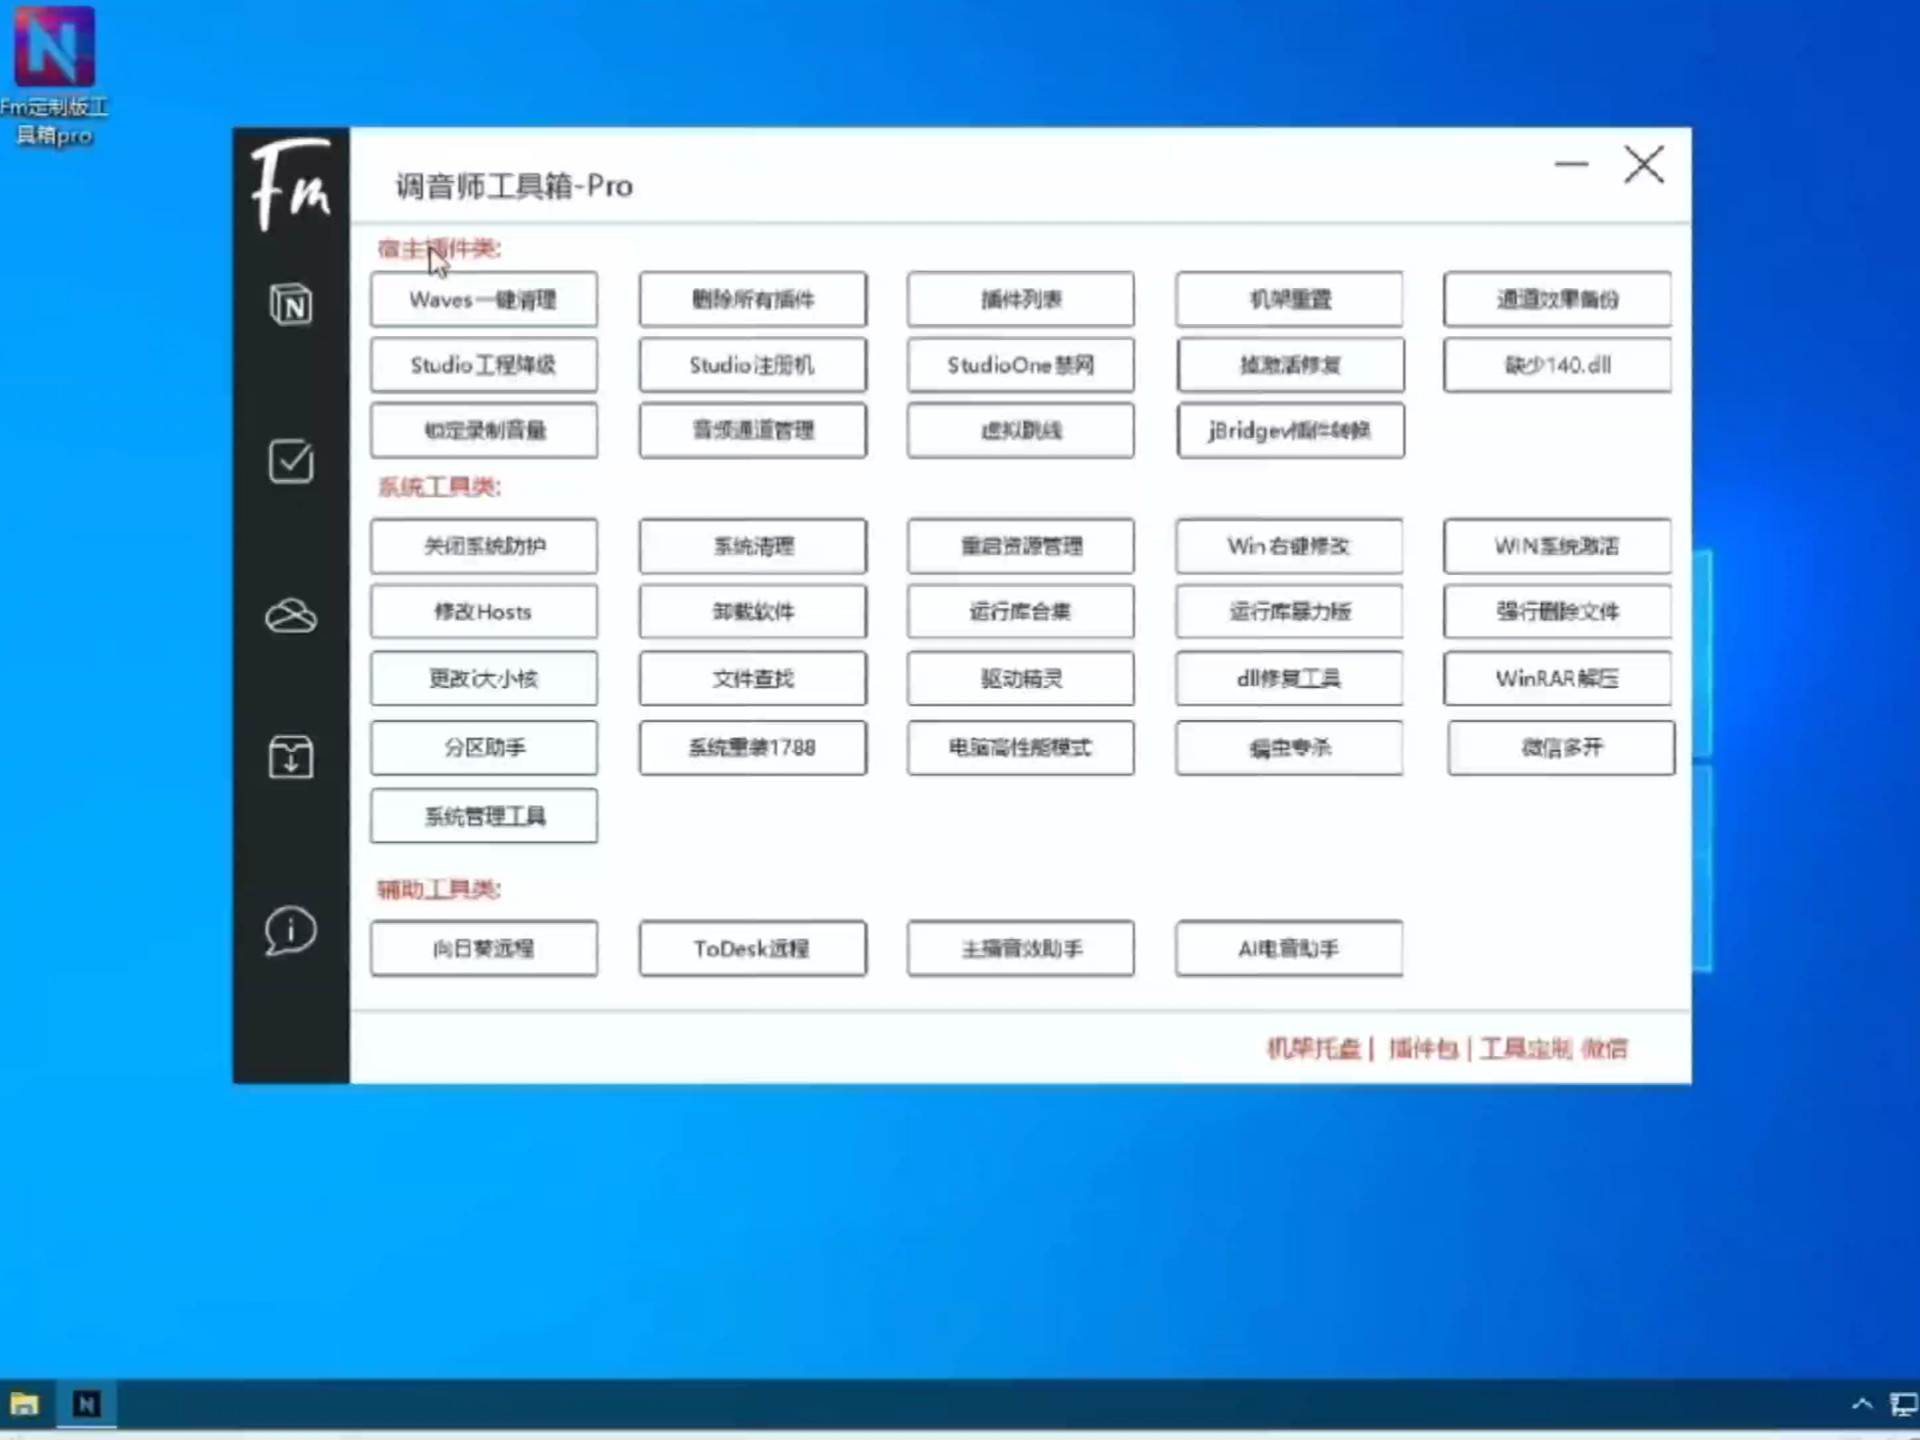The width and height of the screenshot is (1920, 1440).
Task: Click the 修改Hosts button
Action: [484, 612]
